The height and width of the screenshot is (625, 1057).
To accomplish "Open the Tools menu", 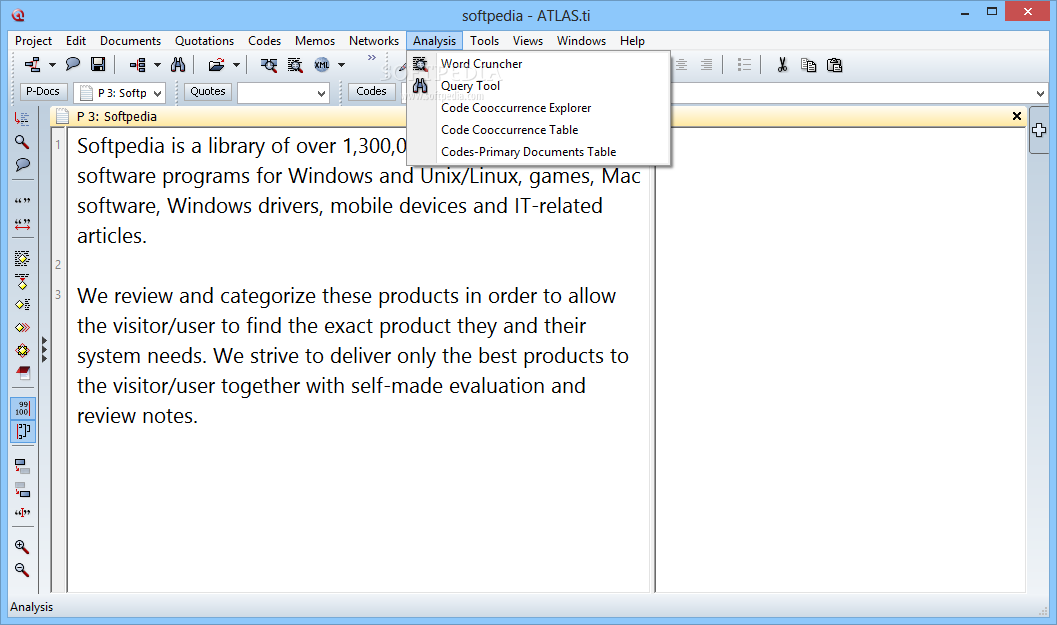I will [x=484, y=40].
